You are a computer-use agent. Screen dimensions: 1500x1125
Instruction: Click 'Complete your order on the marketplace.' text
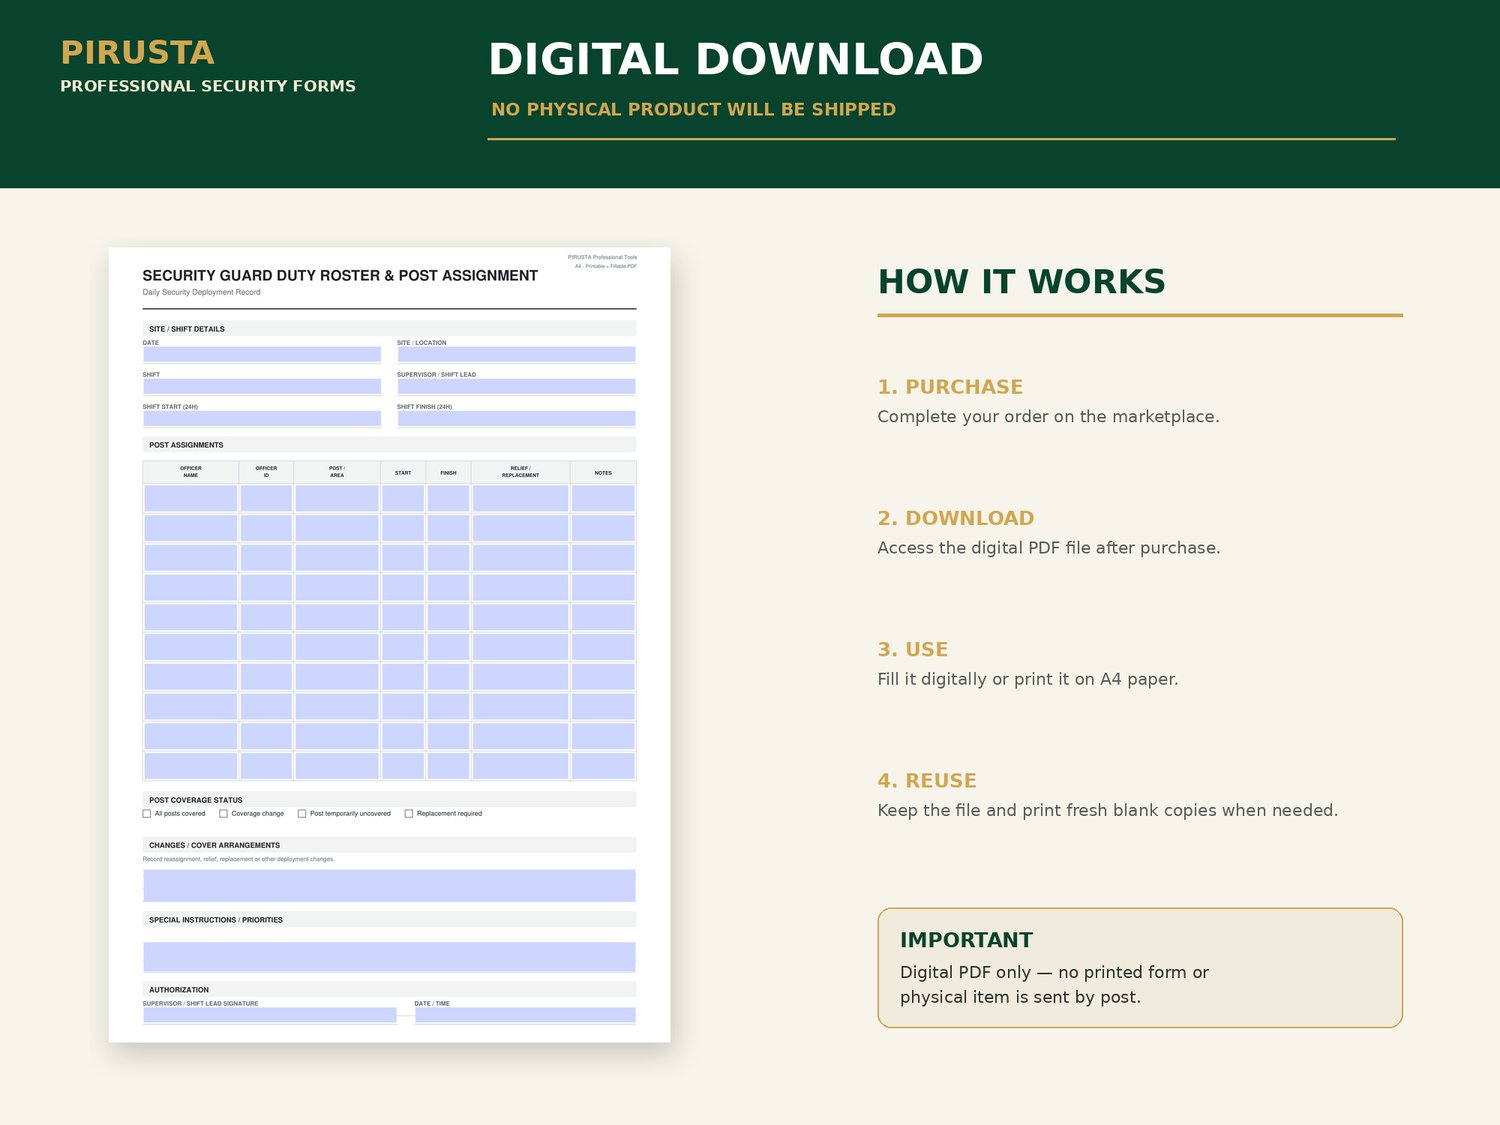[1048, 417]
